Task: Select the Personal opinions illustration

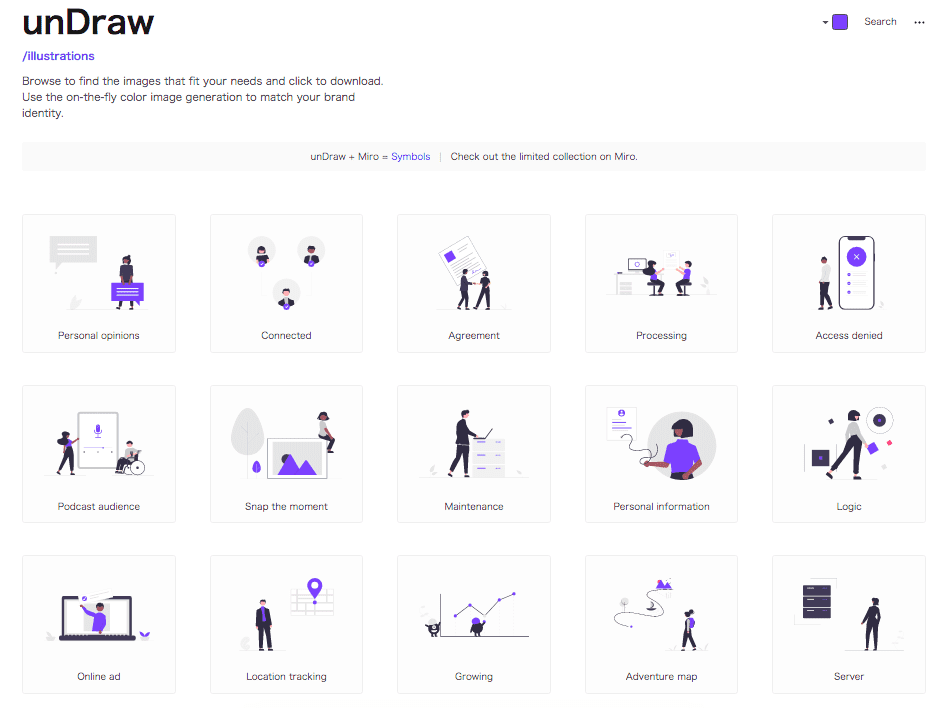Action: [x=99, y=283]
